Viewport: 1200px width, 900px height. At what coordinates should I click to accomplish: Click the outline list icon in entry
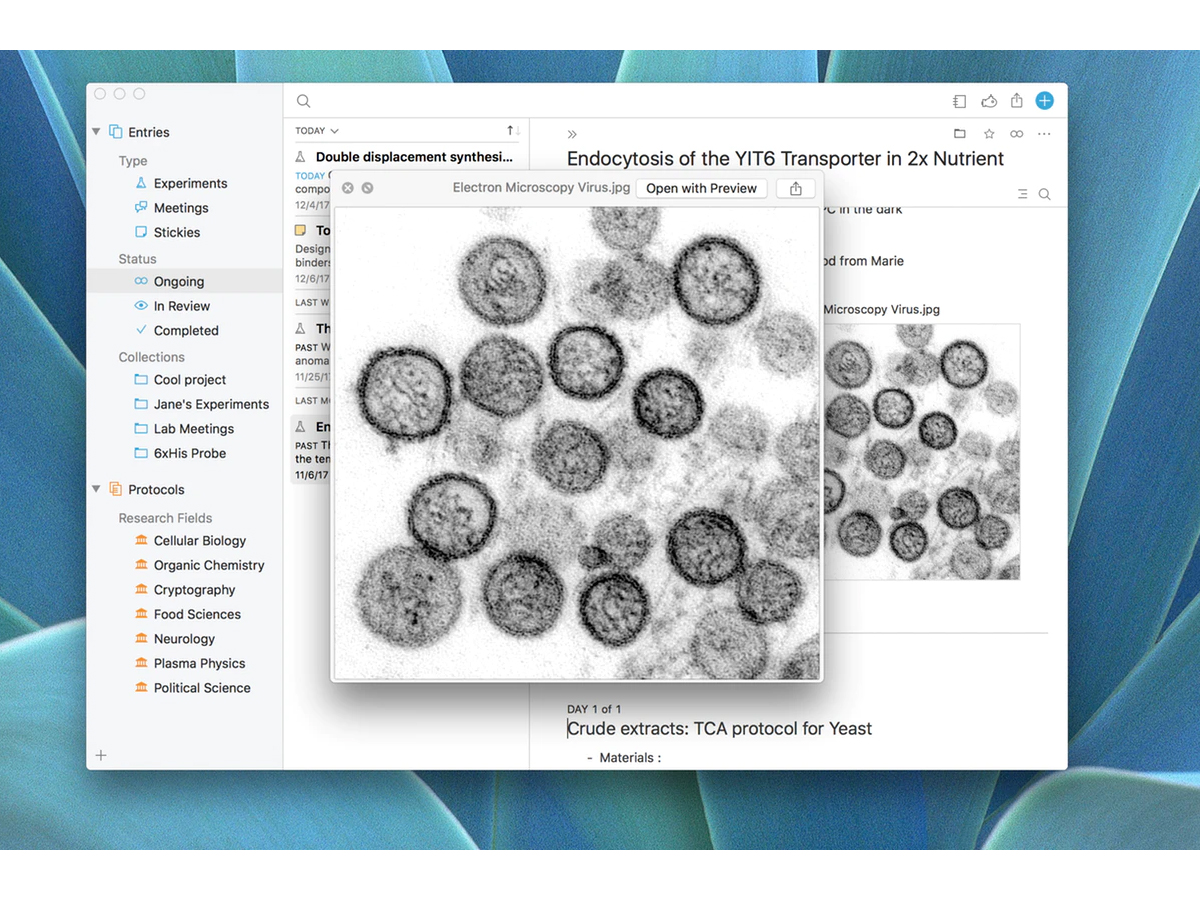1022,194
